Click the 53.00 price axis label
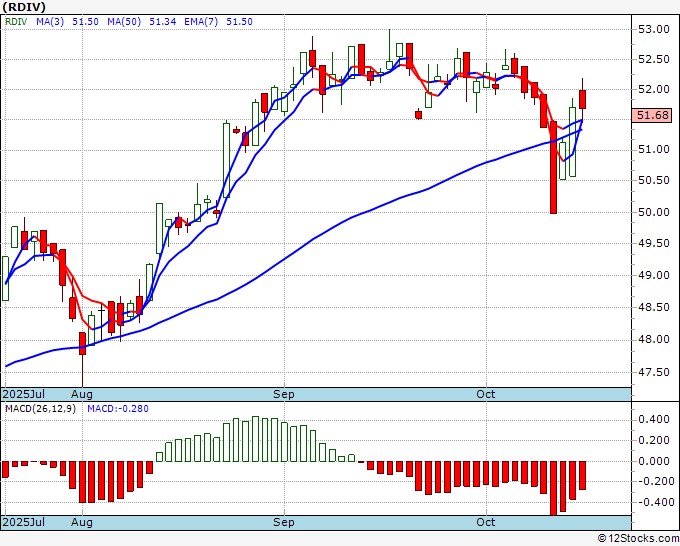 click(654, 29)
